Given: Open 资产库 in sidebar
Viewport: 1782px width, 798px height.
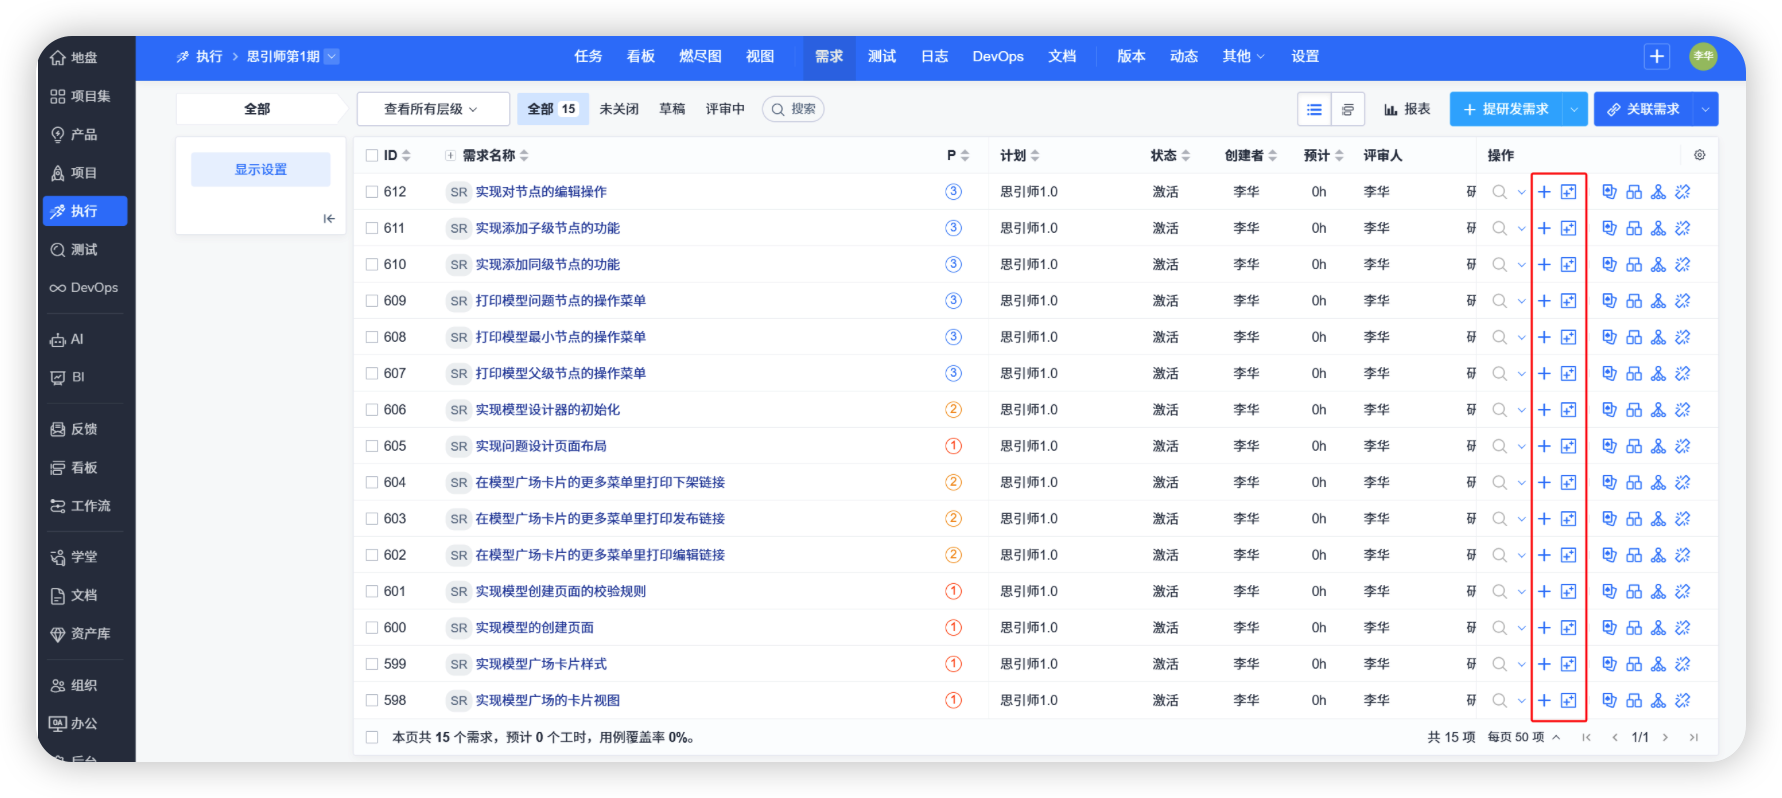Looking at the screenshot, I should pyautogui.click(x=81, y=634).
